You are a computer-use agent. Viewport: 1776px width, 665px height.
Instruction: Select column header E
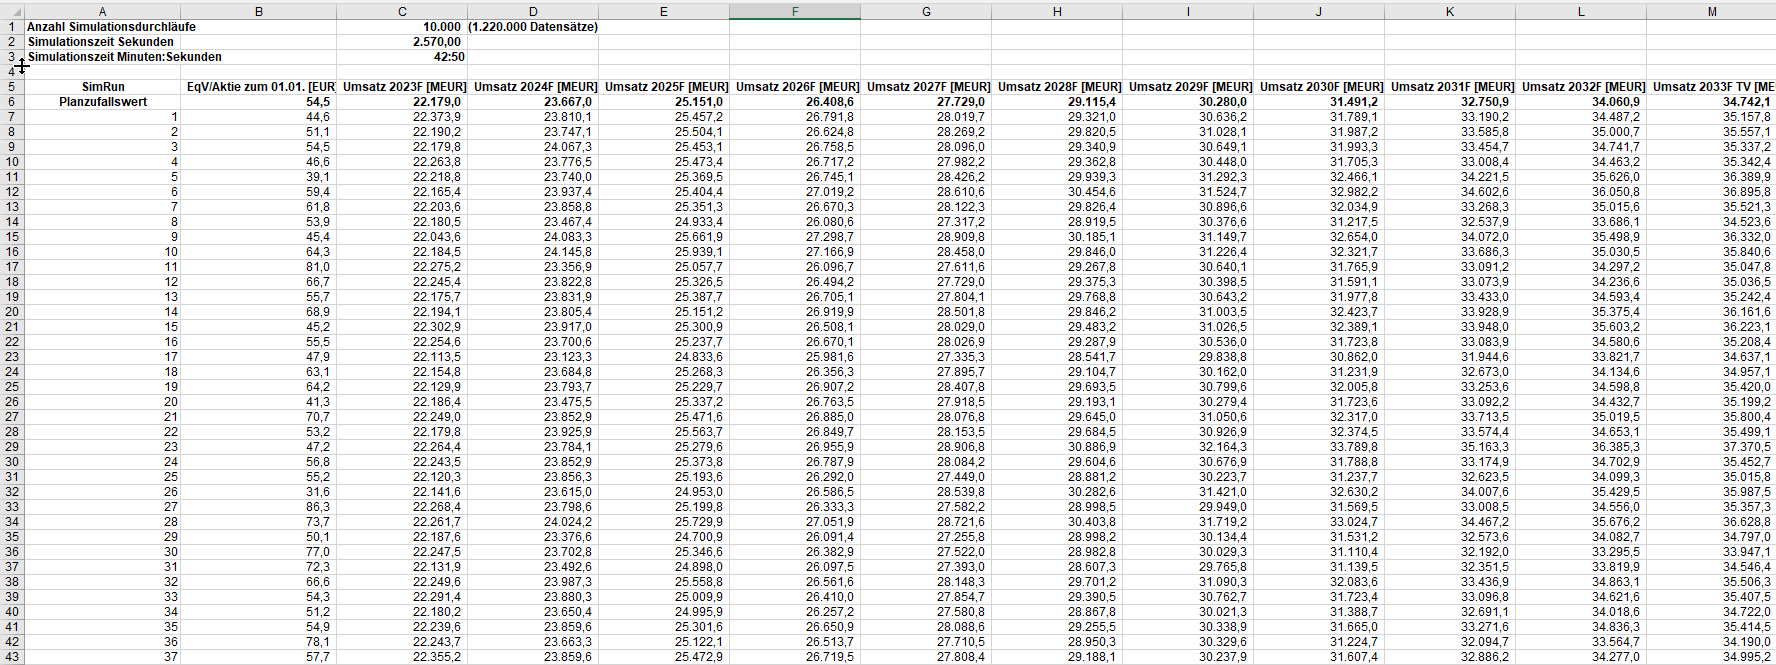664,11
